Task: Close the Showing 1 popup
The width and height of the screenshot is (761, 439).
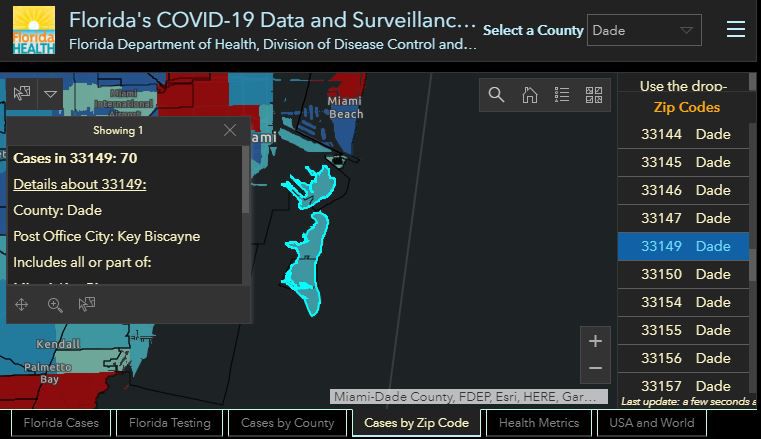Action: click(230, 130)
